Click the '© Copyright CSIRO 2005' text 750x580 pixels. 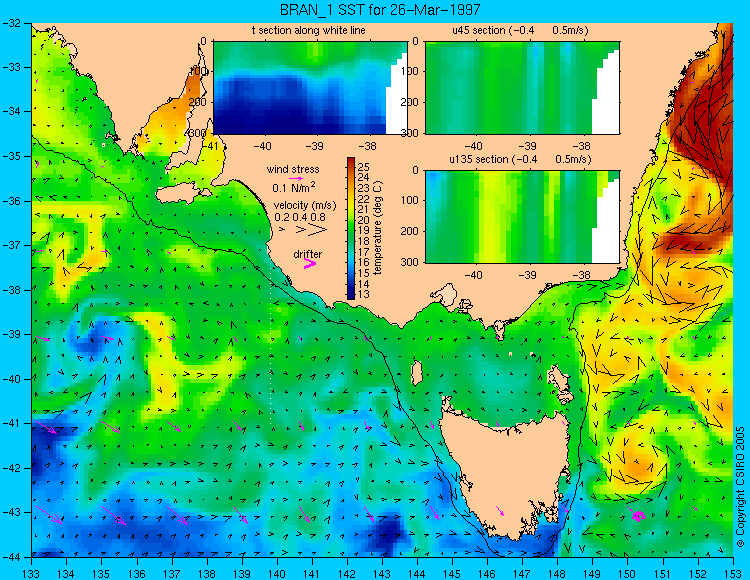[x=740, y=487]
